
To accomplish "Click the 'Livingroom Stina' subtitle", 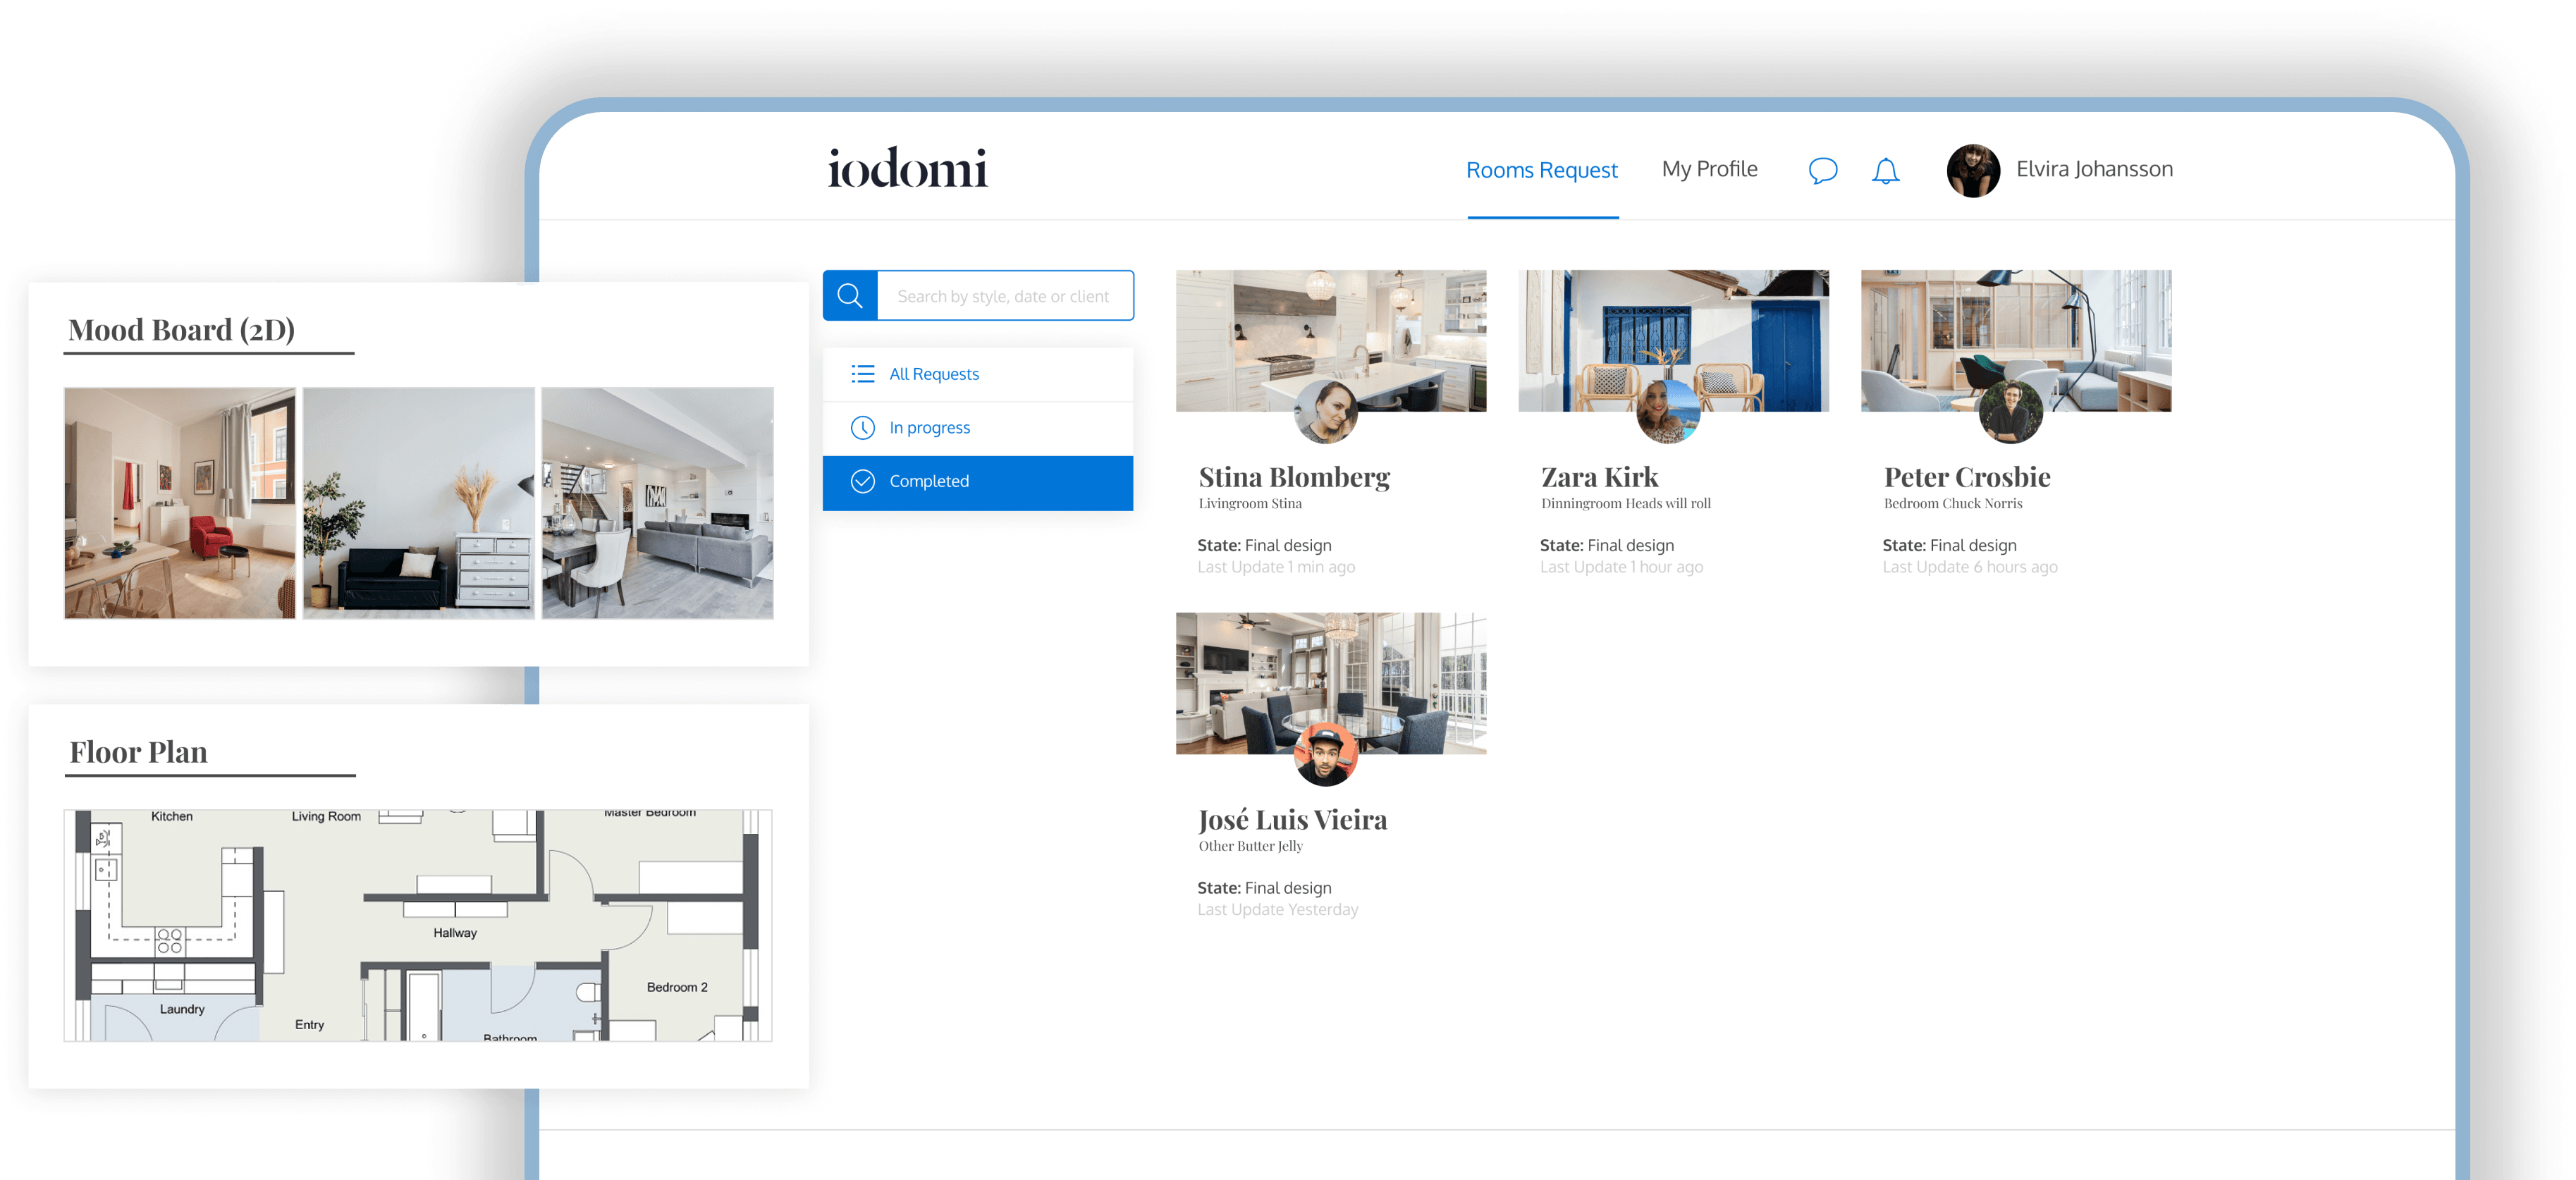I will pos(1250,504).
